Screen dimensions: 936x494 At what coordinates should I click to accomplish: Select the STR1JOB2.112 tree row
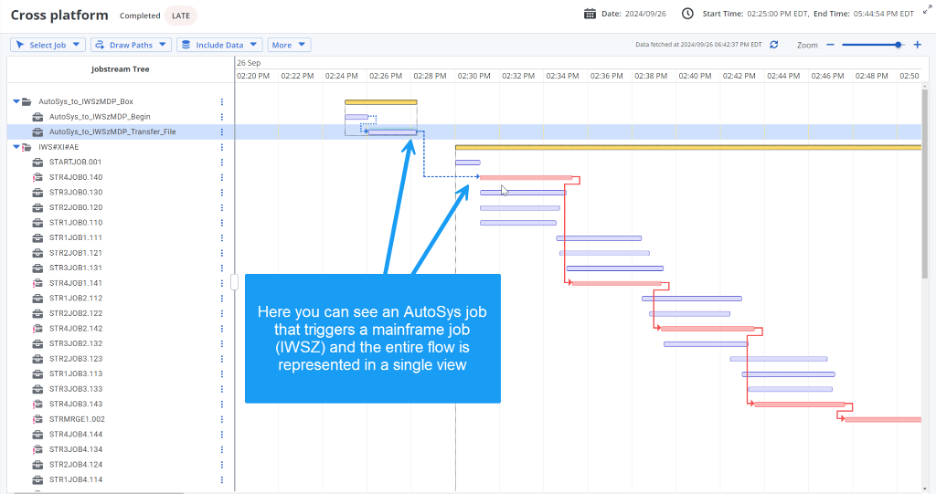pyautogui.click(x=121, y=298)
